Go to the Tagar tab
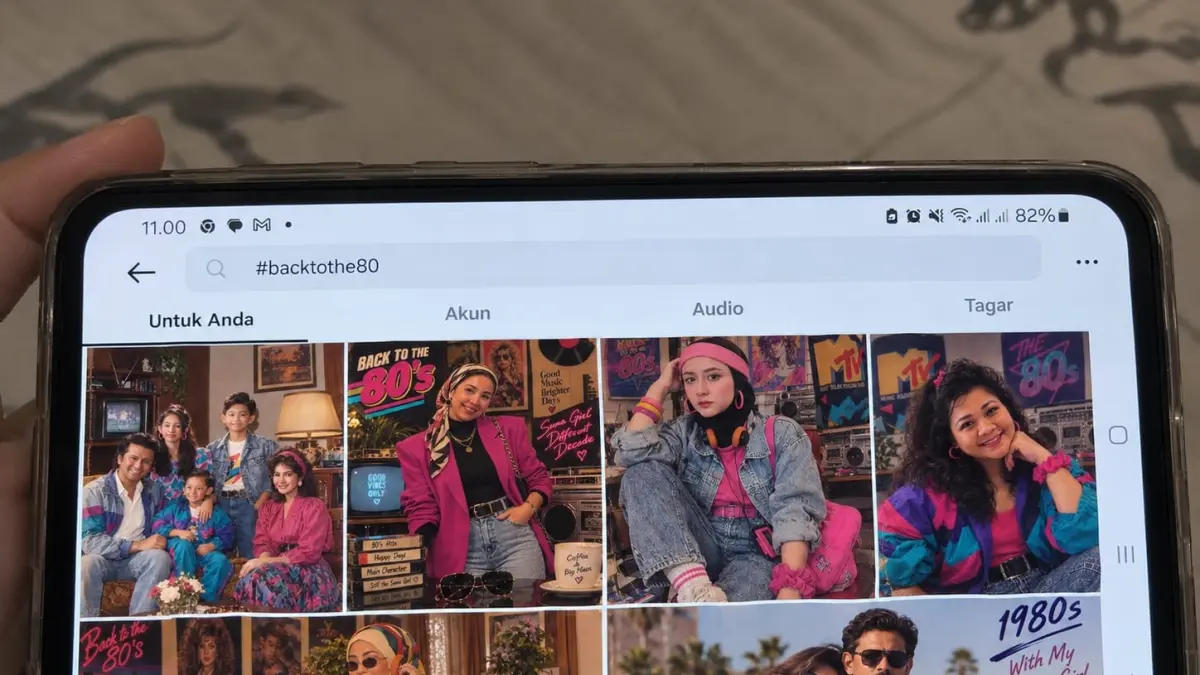The image size is (1200, 675). [989, 306]
